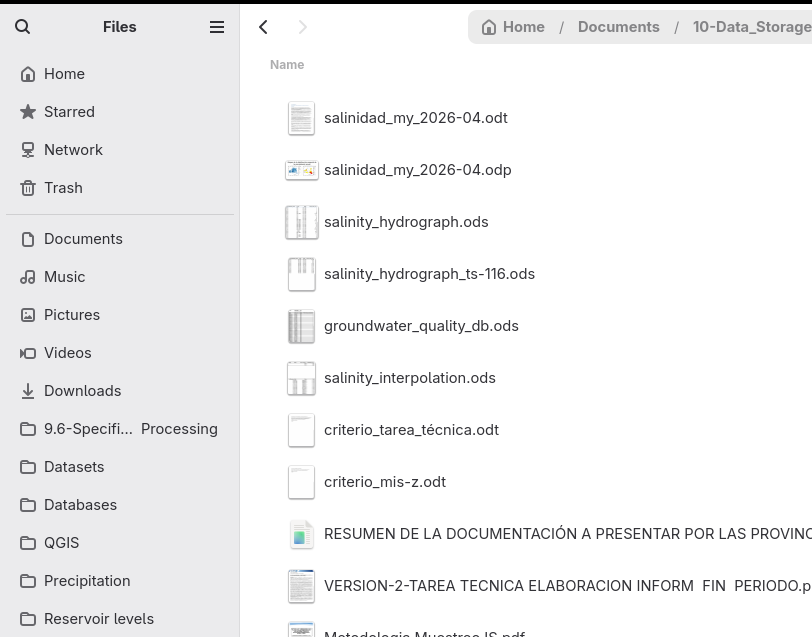Select criterio_mis-z.odt document
The width and height of the screenshot is (812, 637).
385,482
